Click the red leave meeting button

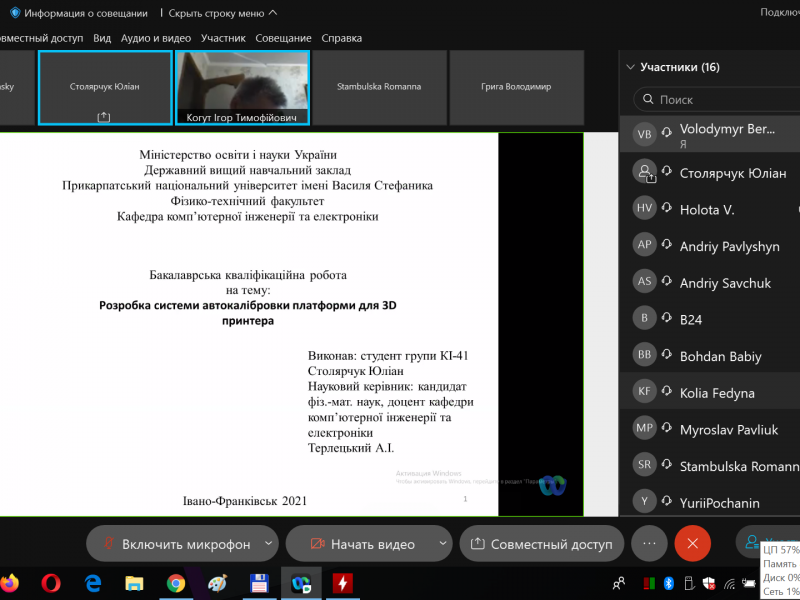692,543
